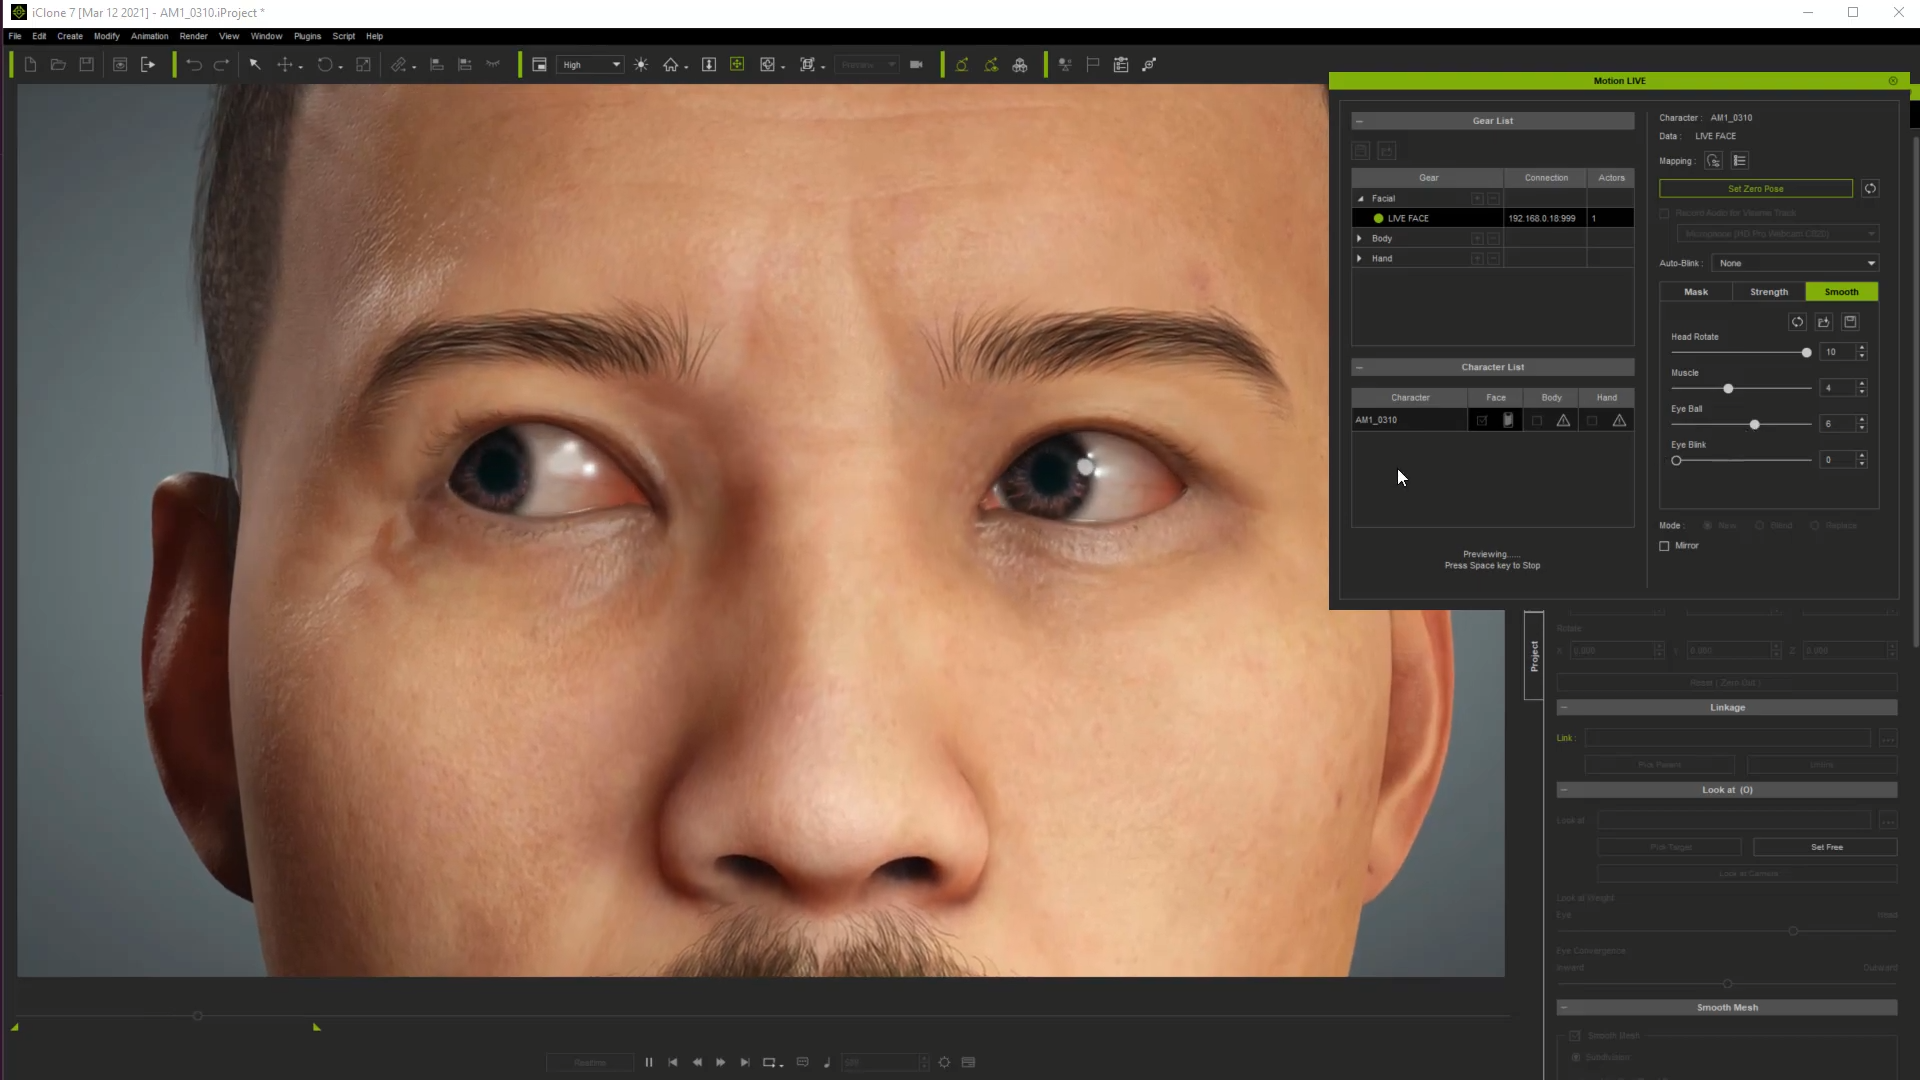The width and height of the screenshot is (1920, 1080).
Task: Click the Hand warning triangle for AM1_0310
Action: coord(1619,421)
